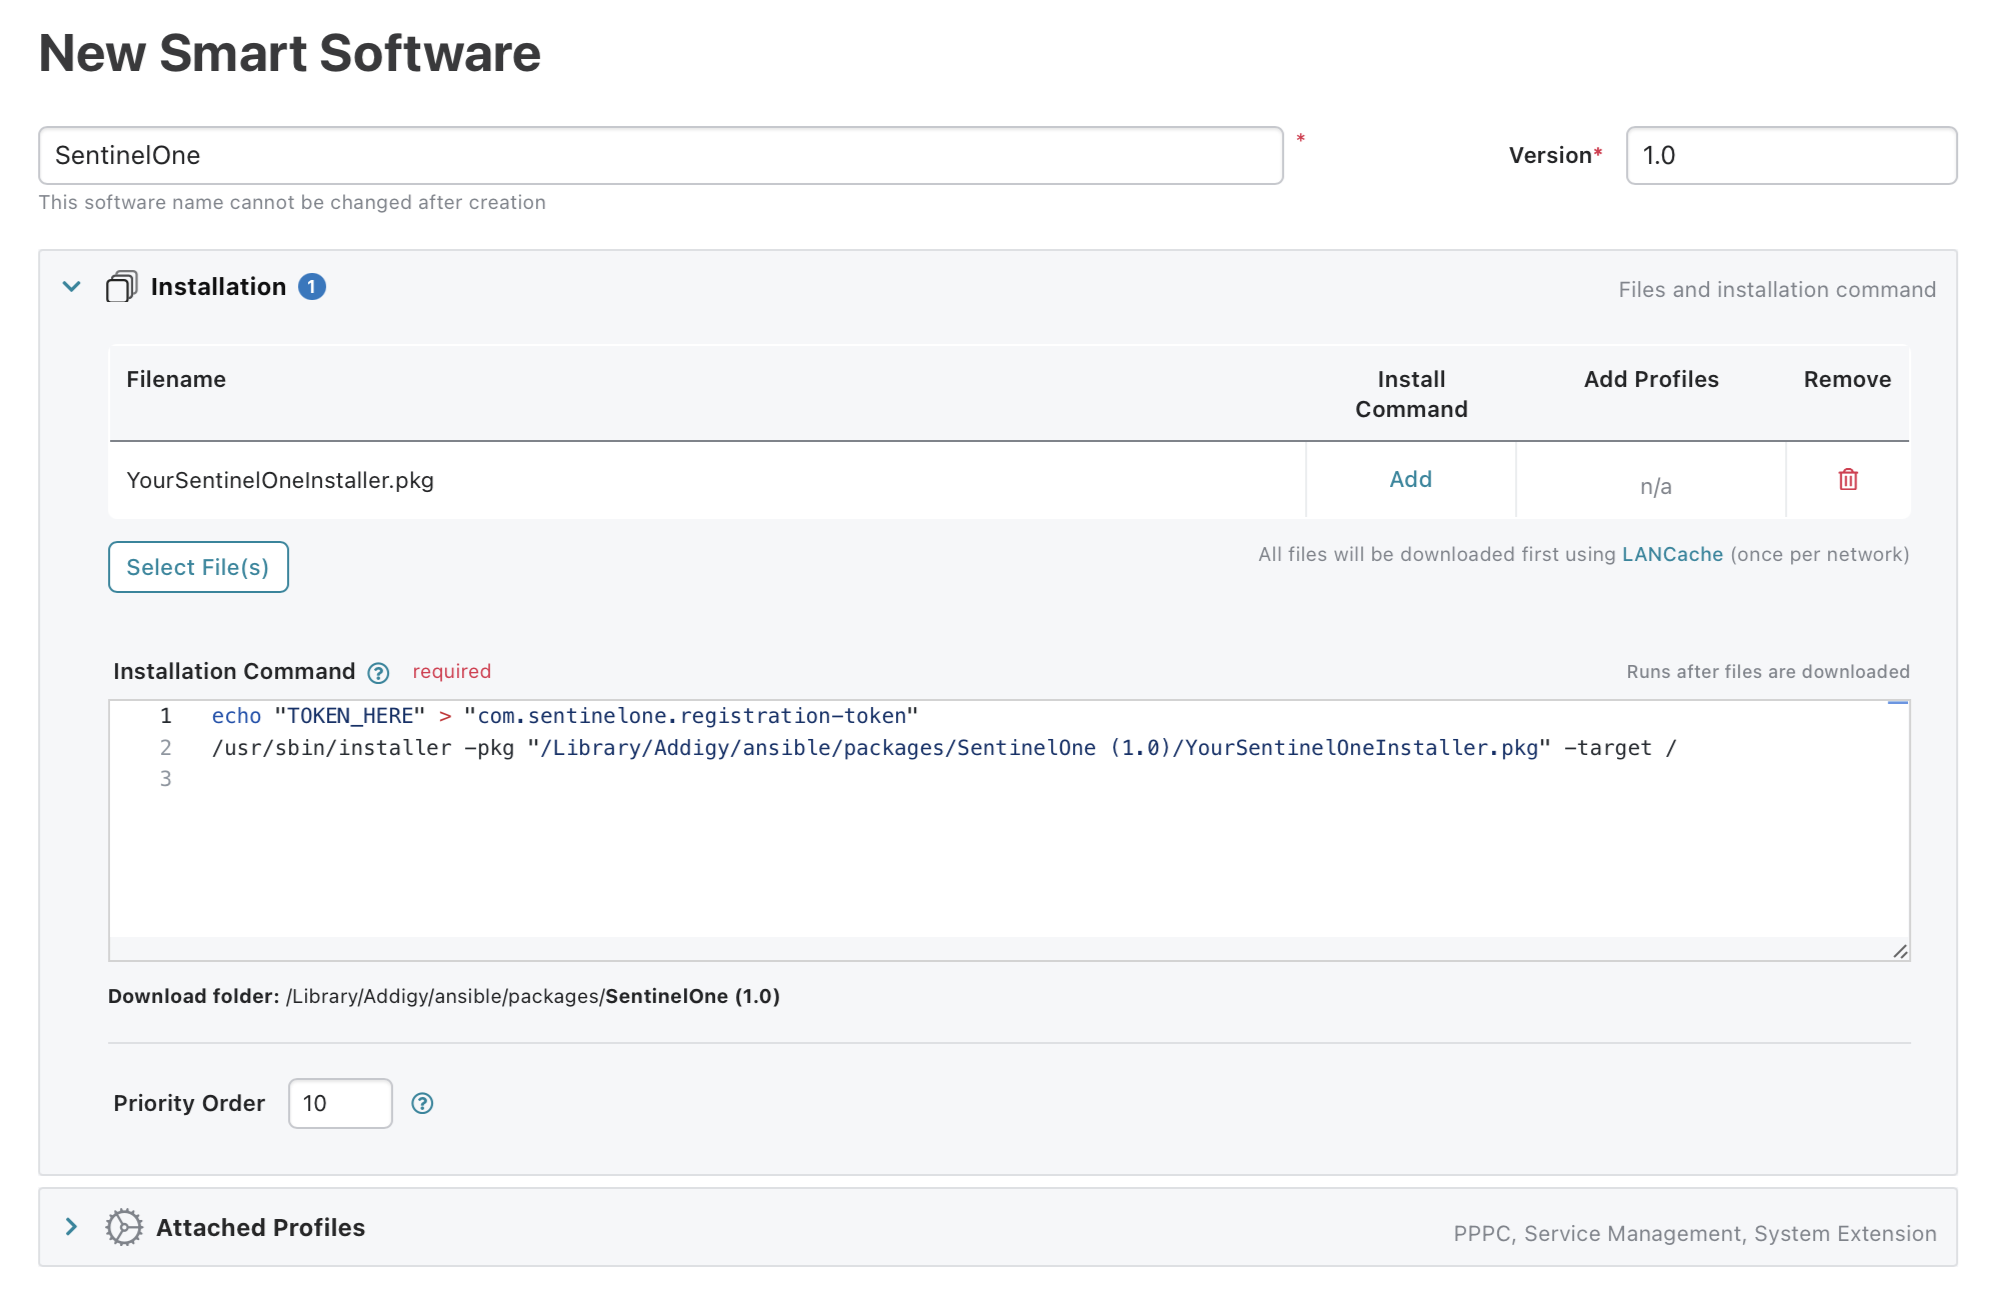Open the LANCache link
Screen dimensions: 1996x1296
(x=1672, y=554)
